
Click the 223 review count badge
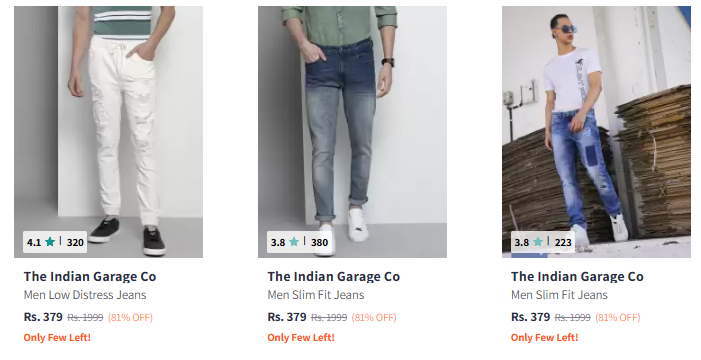563,242
